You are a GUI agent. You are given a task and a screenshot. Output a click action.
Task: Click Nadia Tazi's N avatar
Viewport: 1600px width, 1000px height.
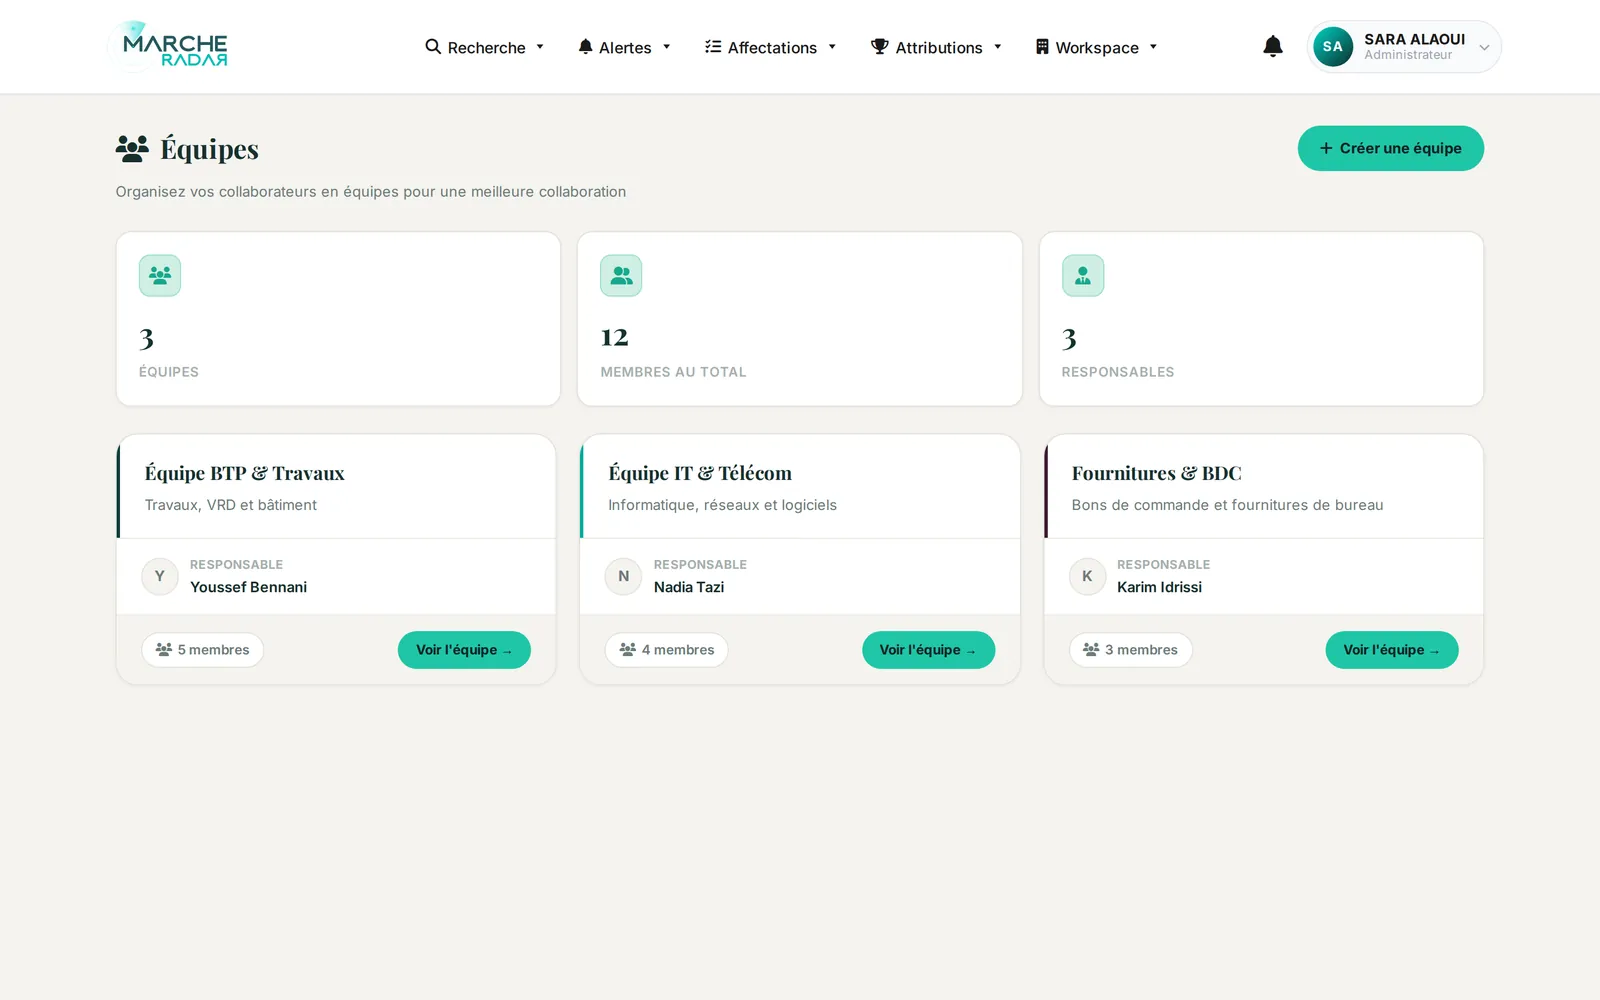(623, 576)
